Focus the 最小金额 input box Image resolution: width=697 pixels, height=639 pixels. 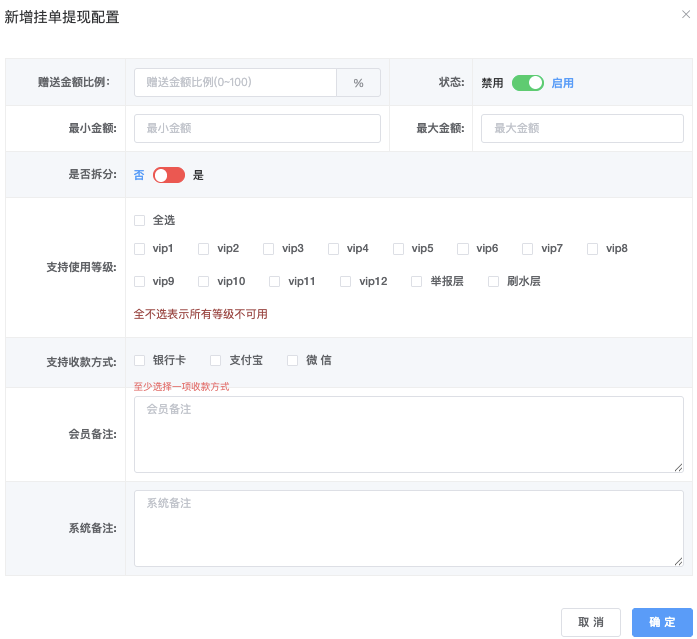coord(257,129)
